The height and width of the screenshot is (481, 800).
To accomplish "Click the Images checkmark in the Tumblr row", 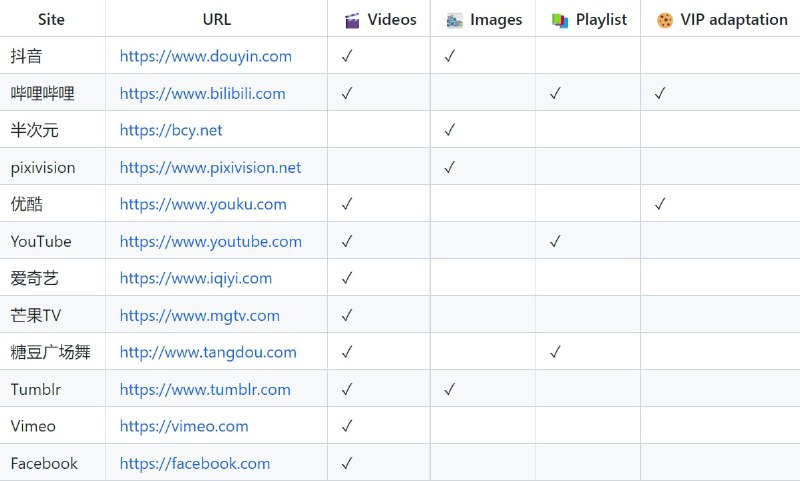I will click(449, 389).
